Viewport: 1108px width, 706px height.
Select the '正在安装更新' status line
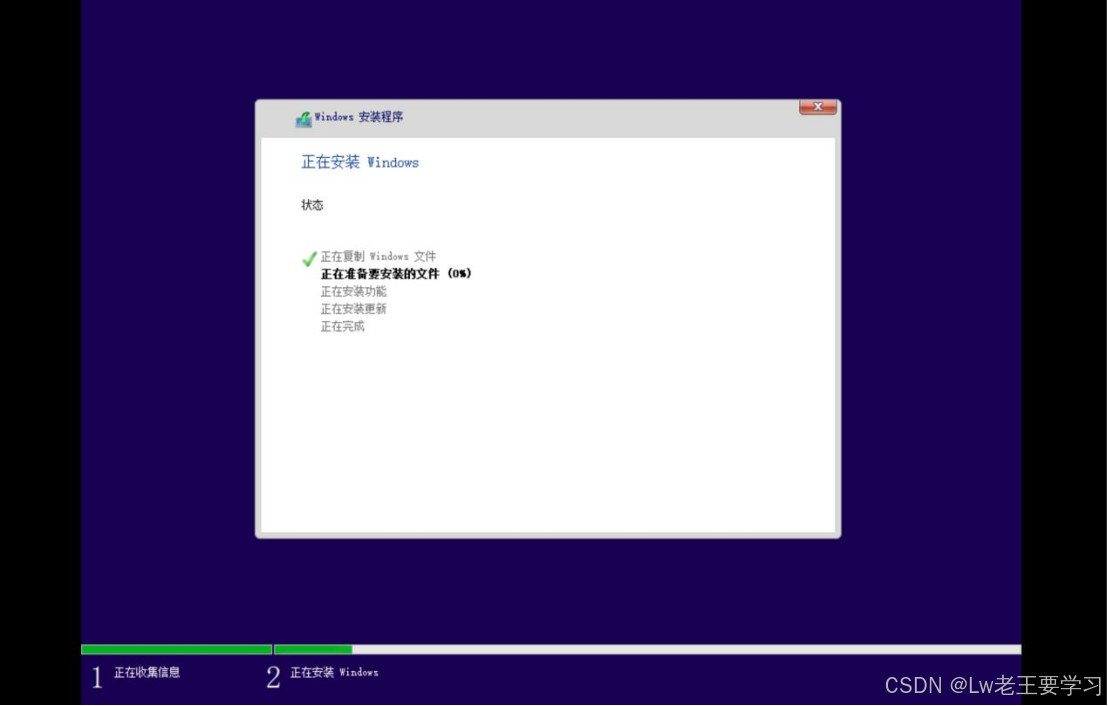pos(353,309)
